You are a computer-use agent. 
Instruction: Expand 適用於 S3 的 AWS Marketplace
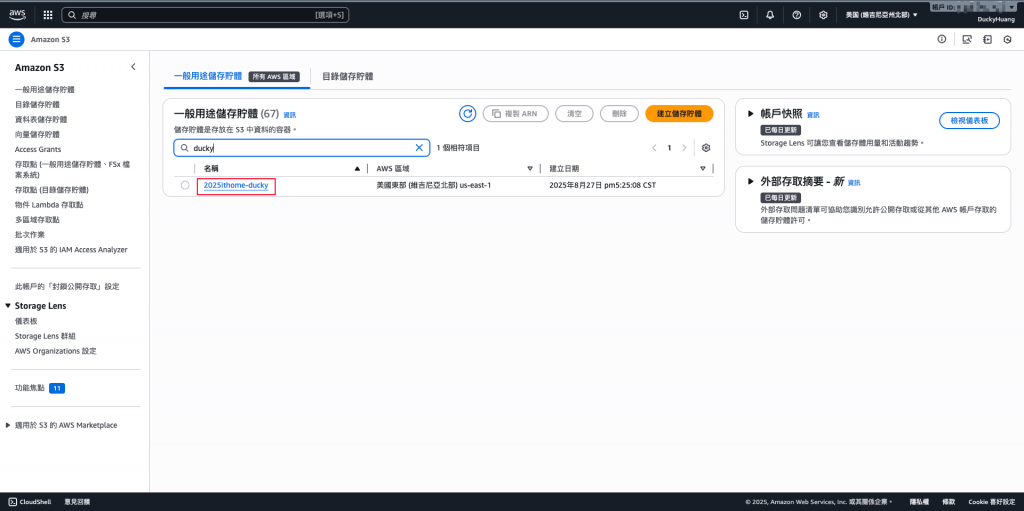(8, 425)
